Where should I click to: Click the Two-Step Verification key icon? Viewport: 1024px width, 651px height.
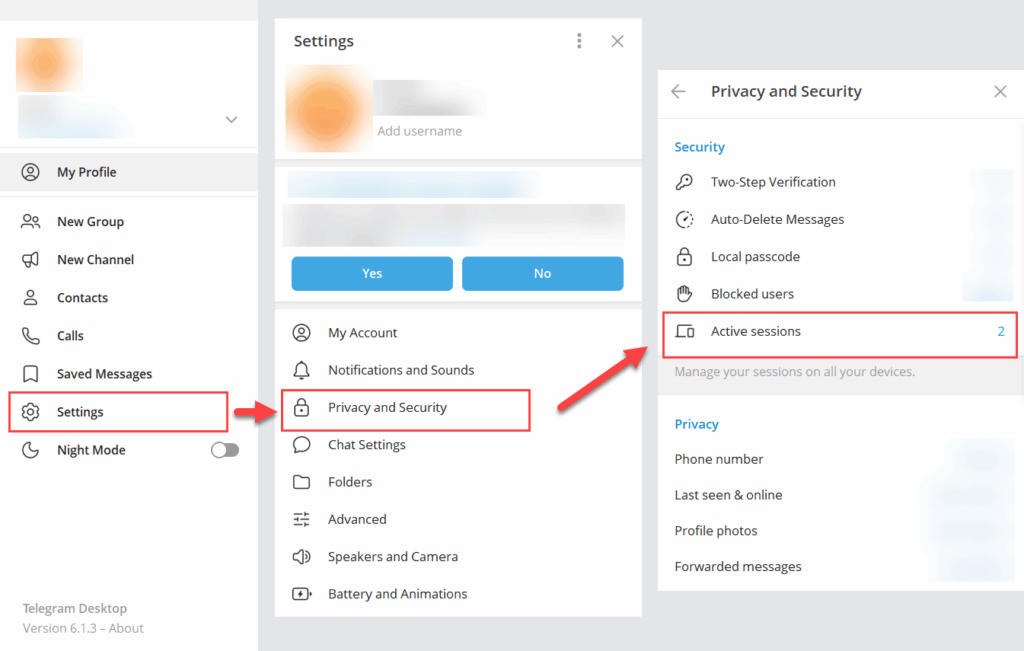[x=684, y=182]
